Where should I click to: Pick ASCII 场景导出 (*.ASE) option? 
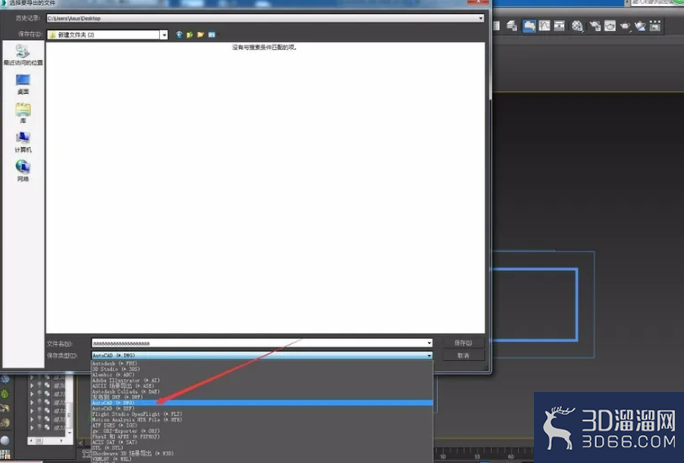(x=262, y=386)
